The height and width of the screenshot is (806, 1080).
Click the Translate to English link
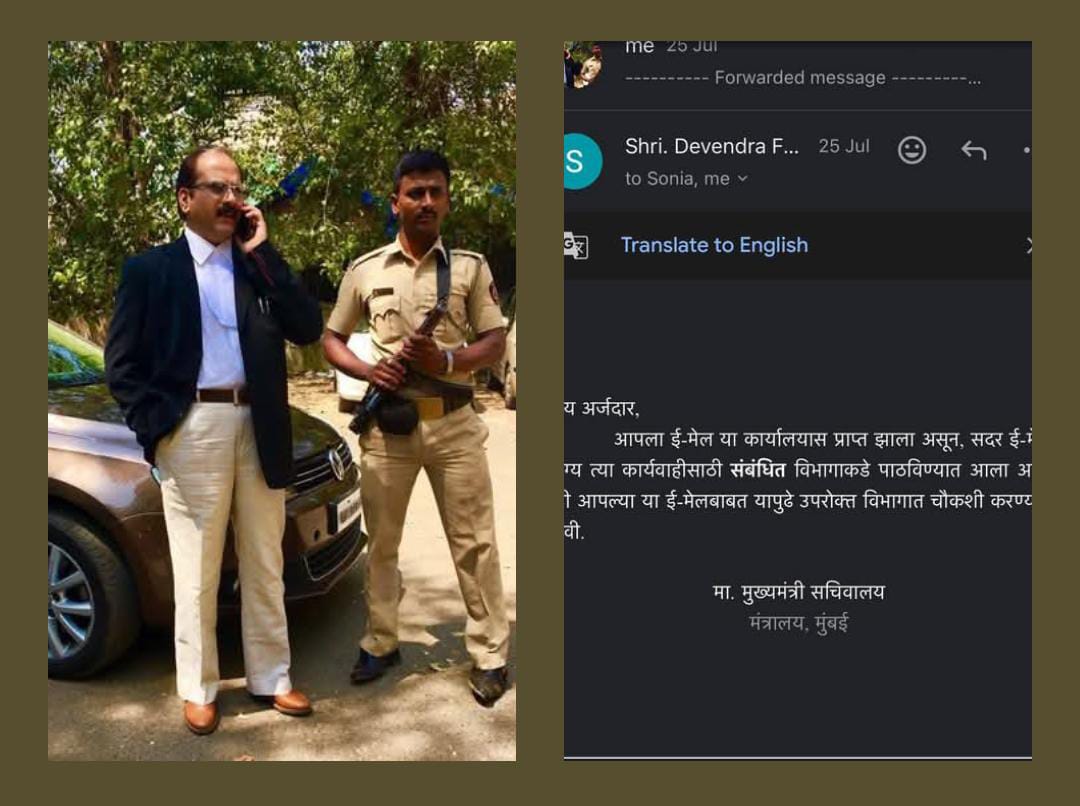tap(714, 244)
